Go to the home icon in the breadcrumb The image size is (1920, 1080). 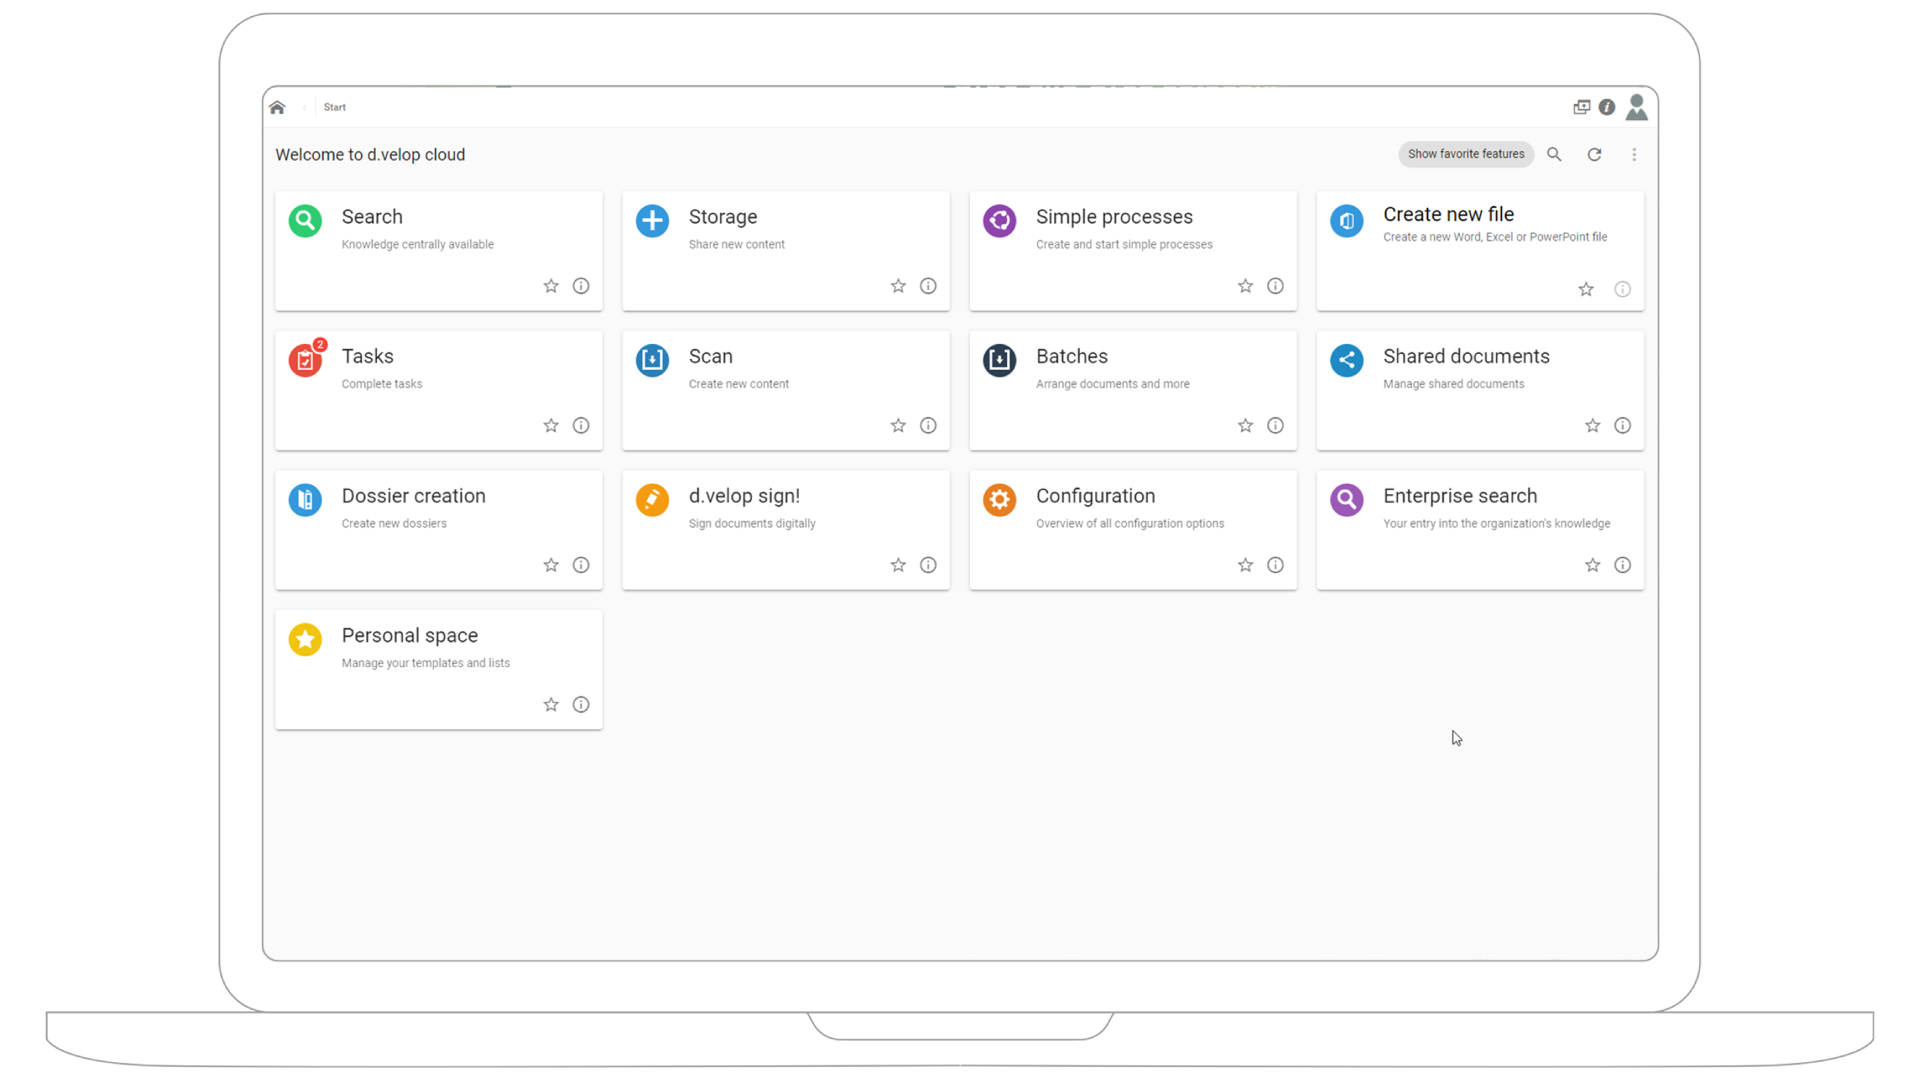click(278, 107)
